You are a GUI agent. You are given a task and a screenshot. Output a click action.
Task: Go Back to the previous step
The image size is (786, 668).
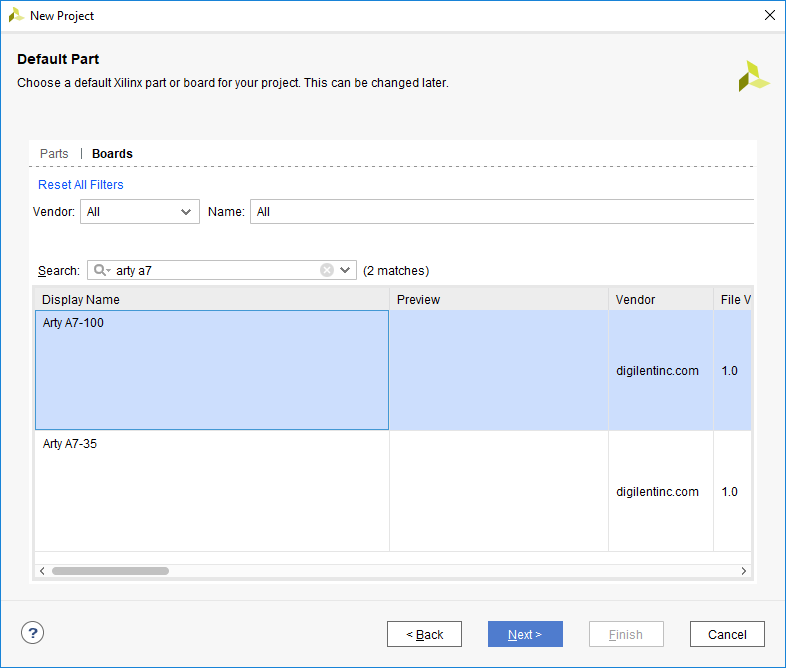(424, 634)
